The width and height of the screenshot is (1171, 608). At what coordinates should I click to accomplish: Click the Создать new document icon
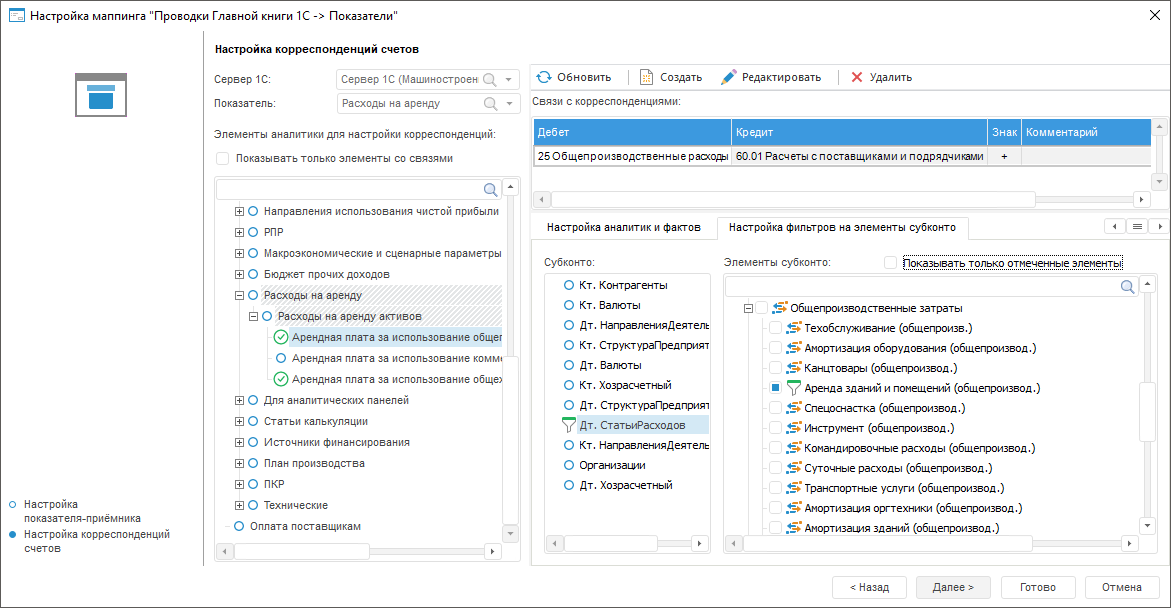click(x=646, y=77)
